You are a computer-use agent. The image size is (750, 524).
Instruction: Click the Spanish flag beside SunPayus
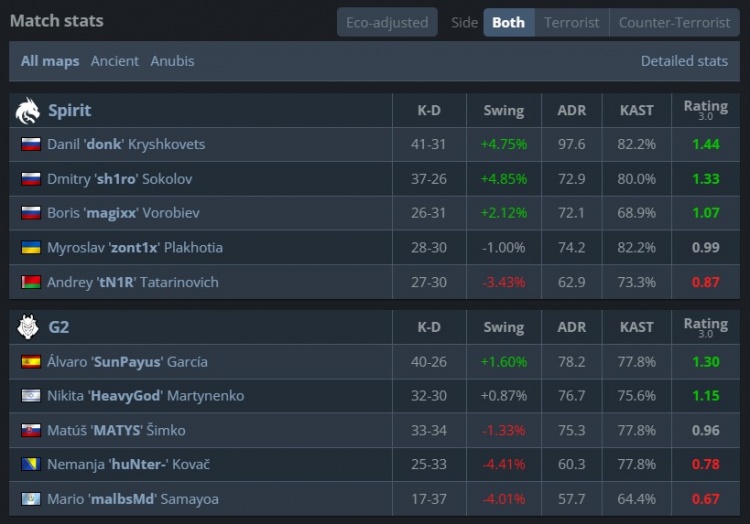pyautogui.click(x=30, y=362)
